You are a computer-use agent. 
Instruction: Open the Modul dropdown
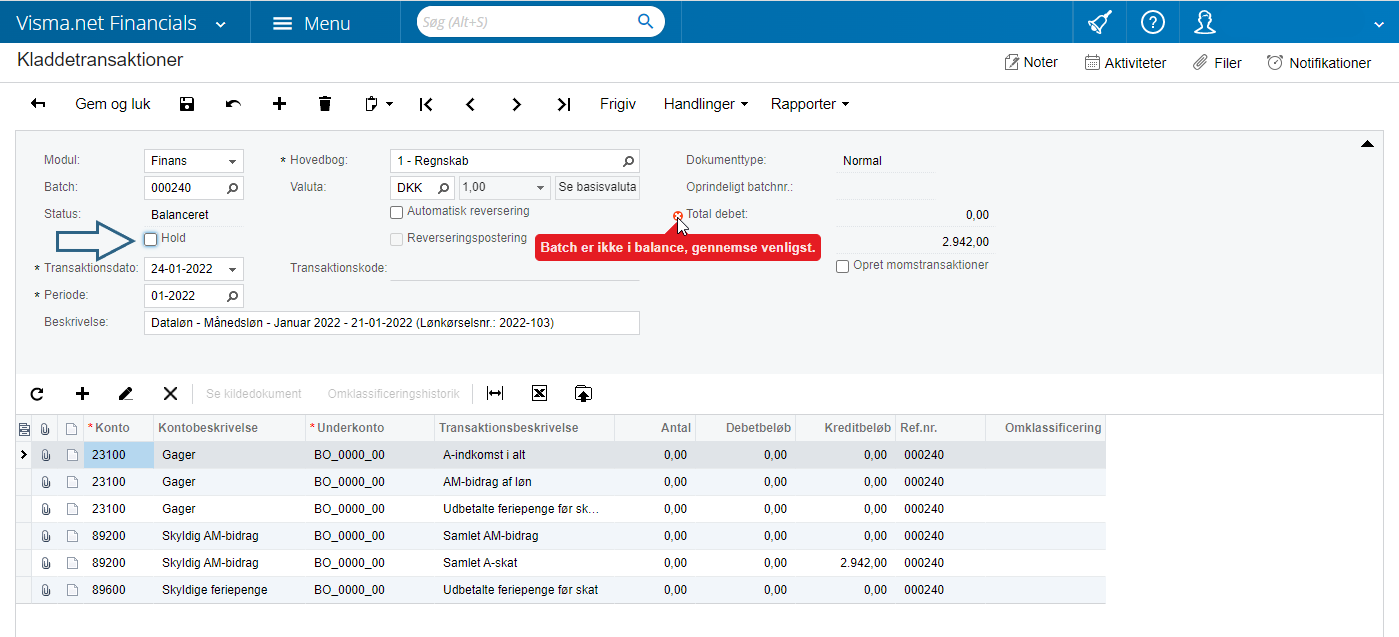click(x=232, y=161)
